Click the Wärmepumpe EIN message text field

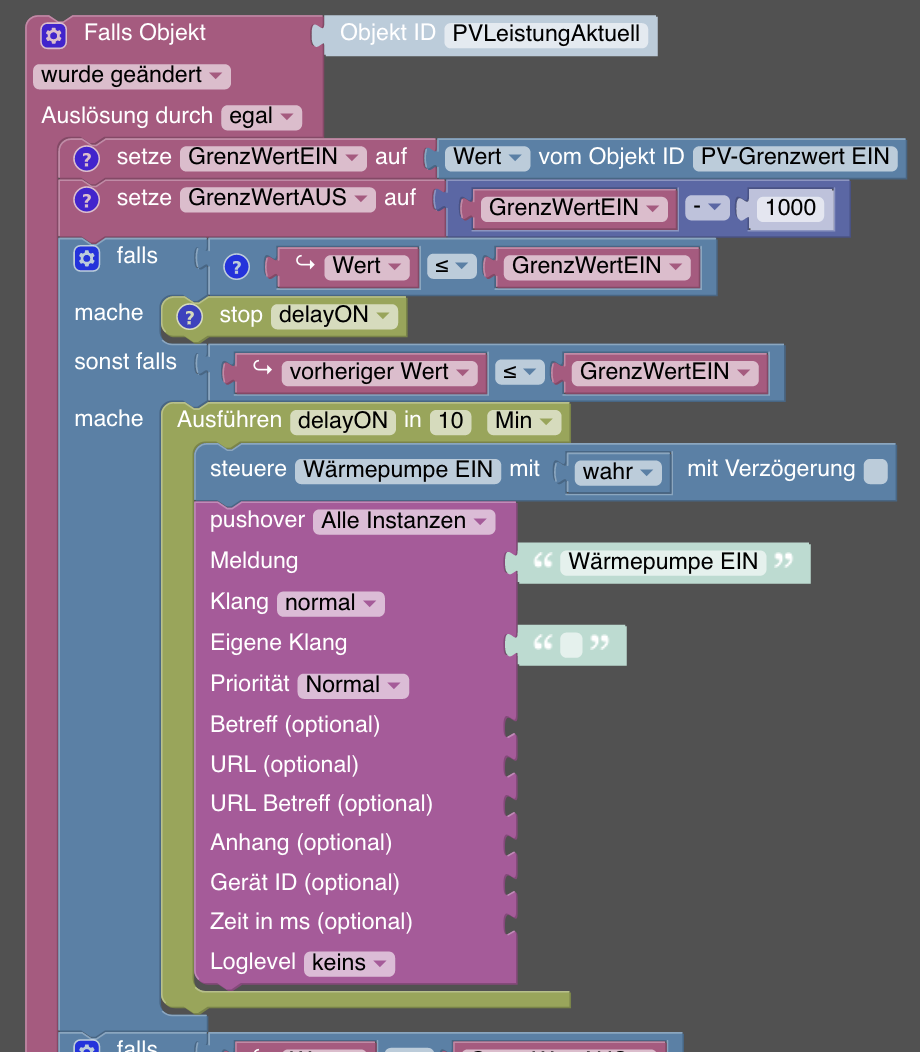coord(663,562)
